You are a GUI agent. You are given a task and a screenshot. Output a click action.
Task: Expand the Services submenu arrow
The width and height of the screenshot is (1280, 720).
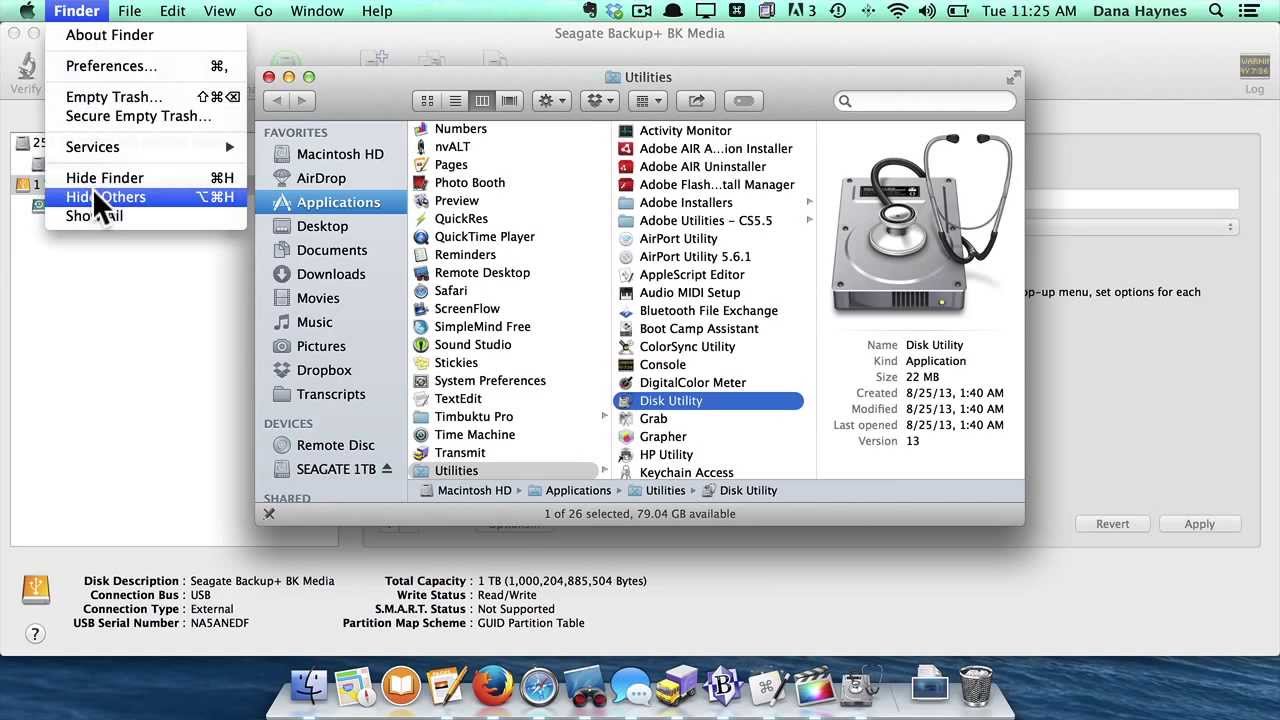230,147
